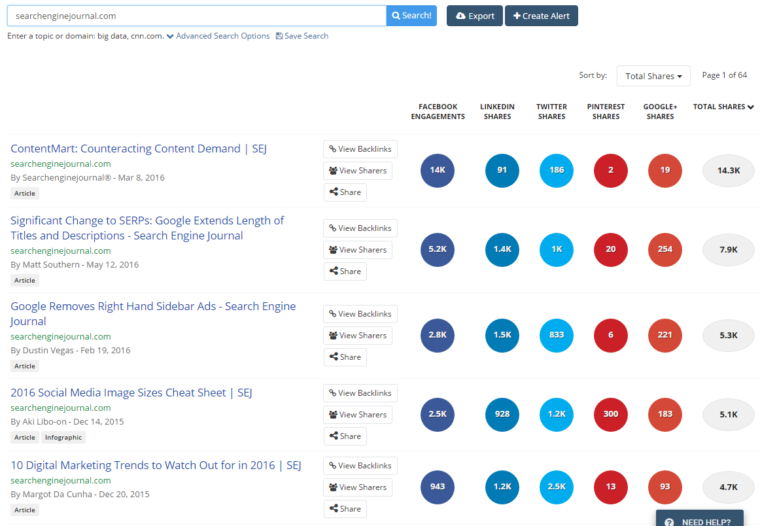View Sharers for Google Removes Sidebar Ads
This screenshot has height=526, width=760.
click(x=358, y=335)
